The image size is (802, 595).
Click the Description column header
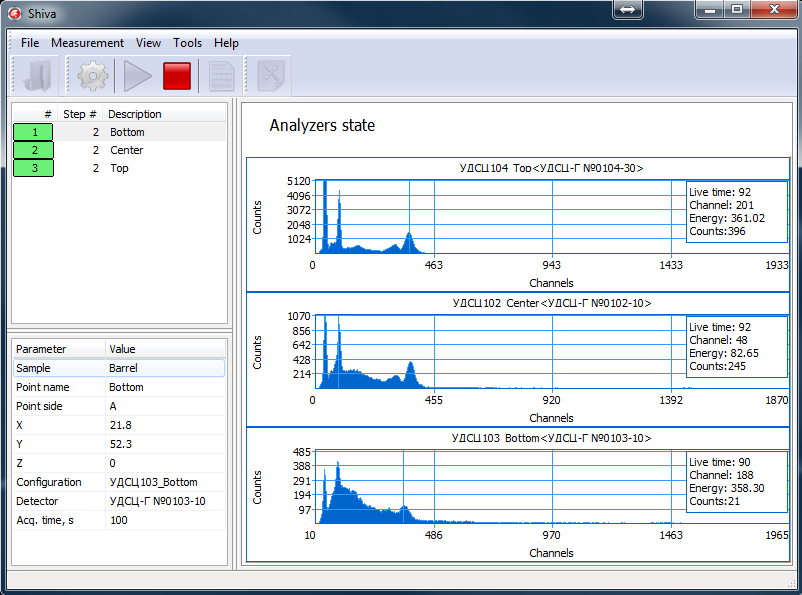point(135,114)
